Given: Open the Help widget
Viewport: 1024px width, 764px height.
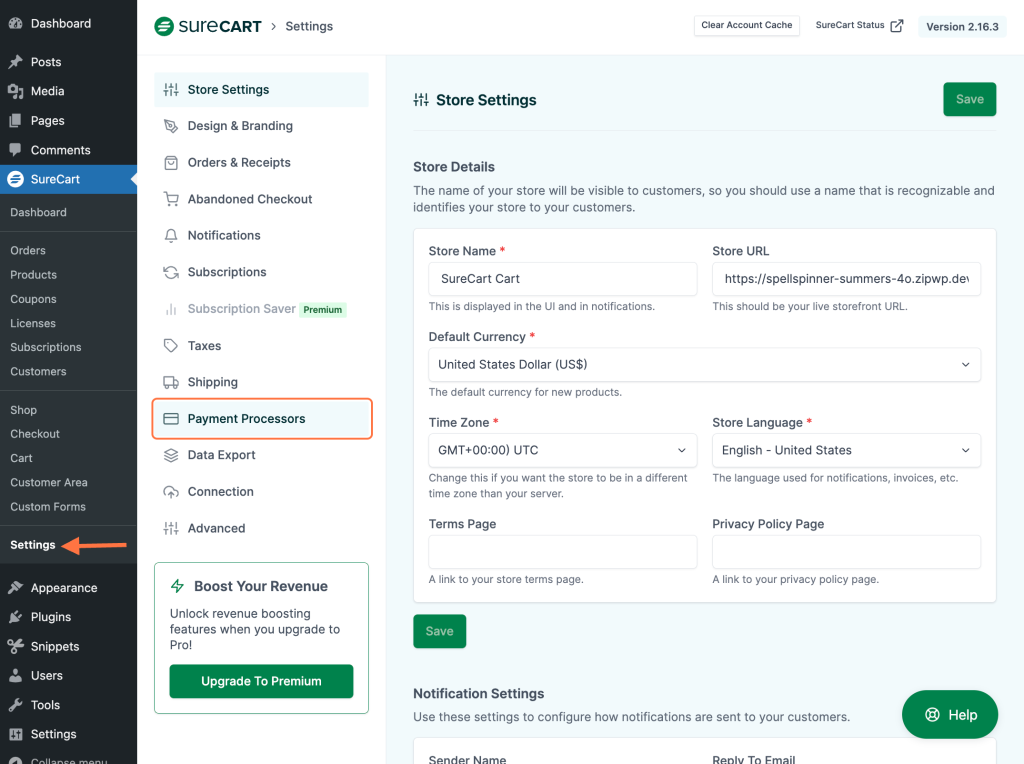Looking at the screenshot, I should (x=949, y=714).
